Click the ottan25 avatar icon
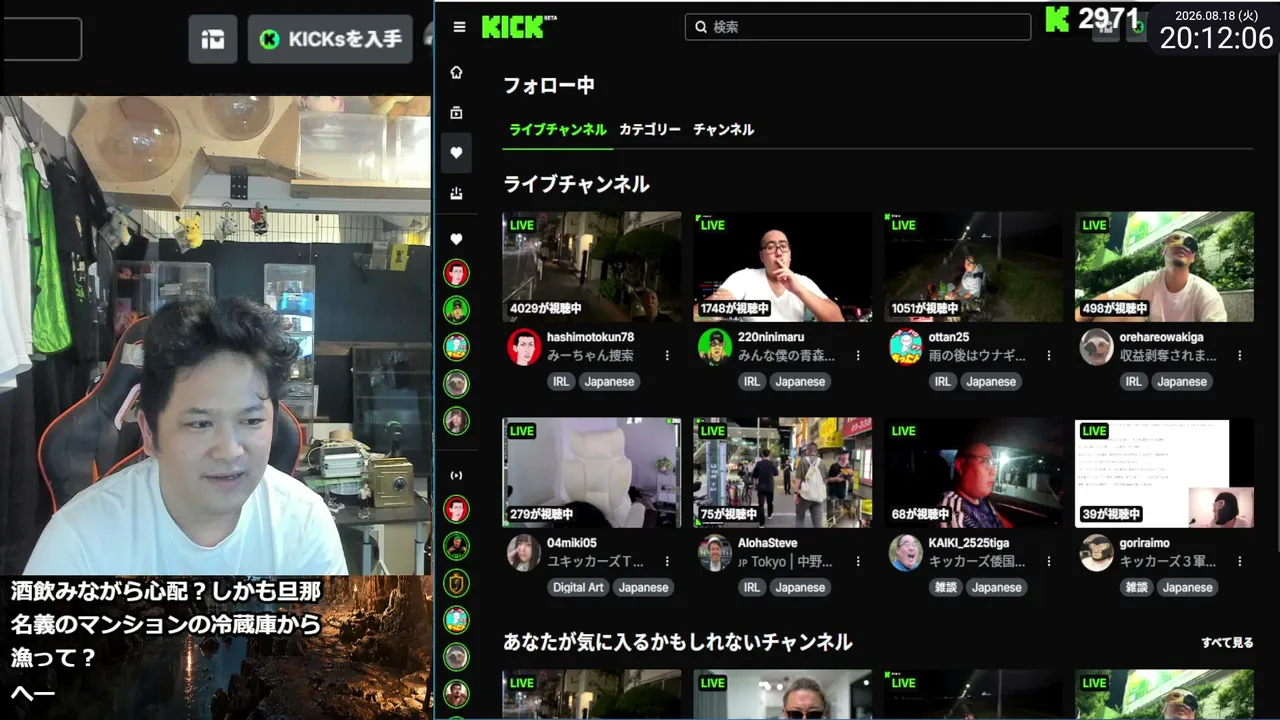Screen dimensions: 1280x720 pos(906,347)
